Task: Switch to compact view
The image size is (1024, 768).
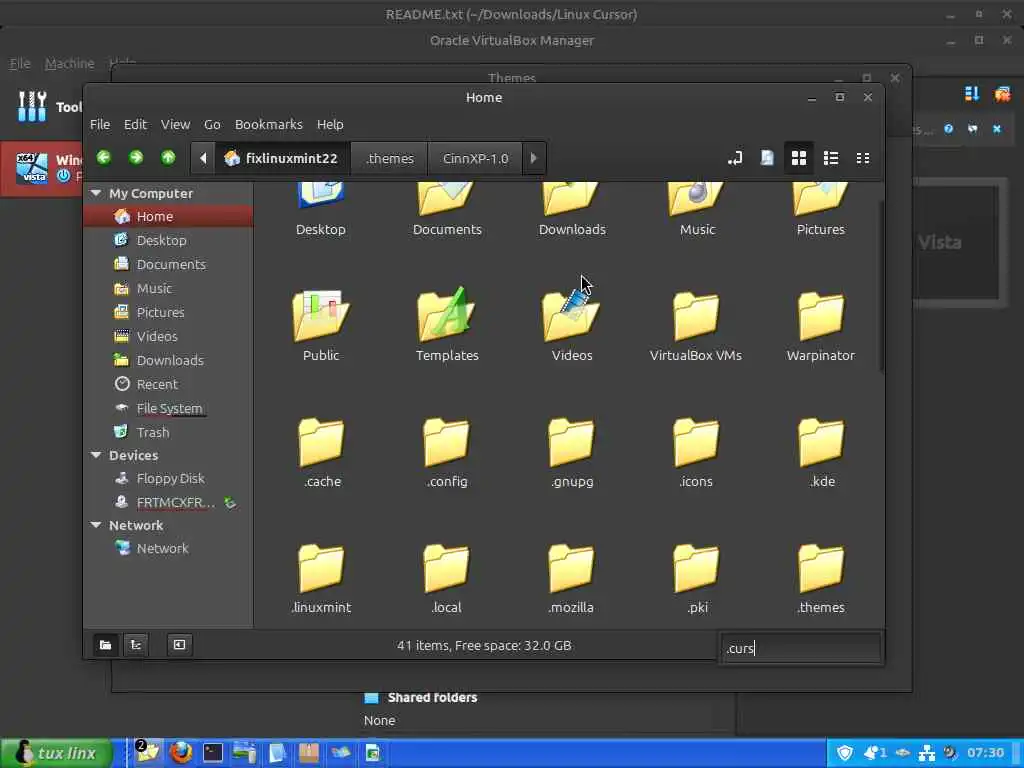Action: pyautogui.click(x=863, y=158)
